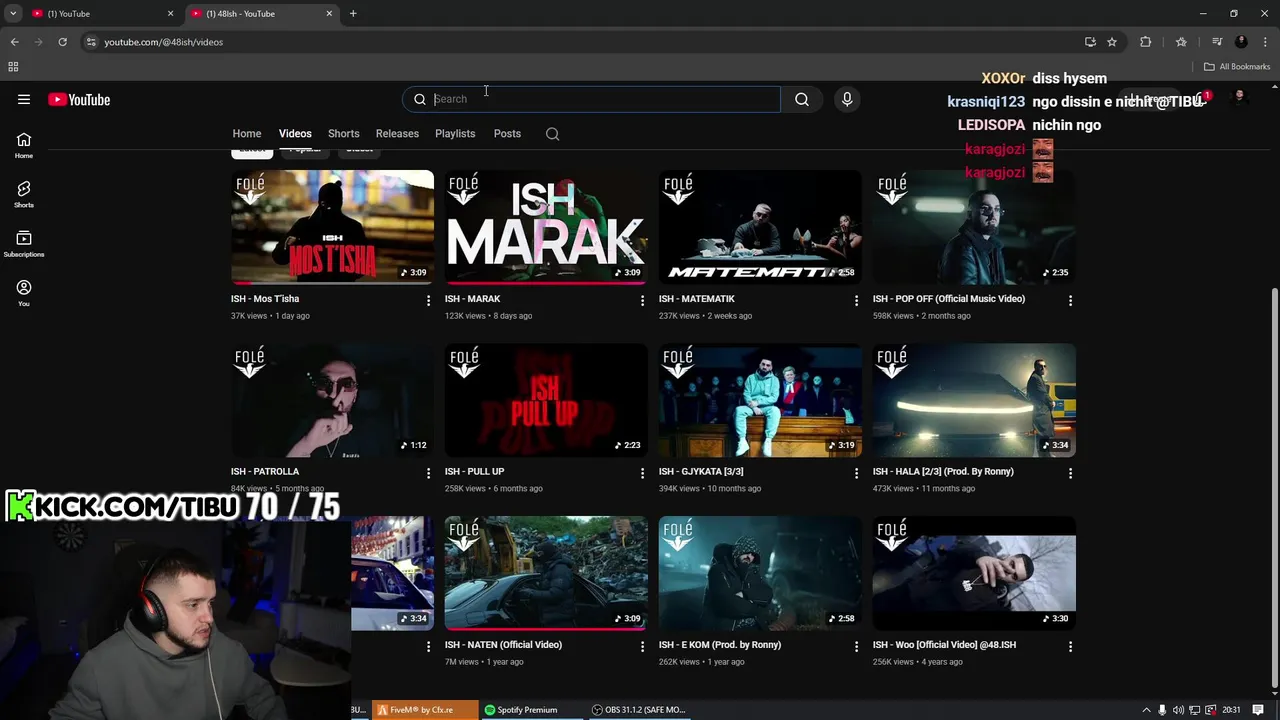Open options menu for ISH - HALA
The width and height of the screenshot is (1280, 720).
click(x=1070, y=473)
